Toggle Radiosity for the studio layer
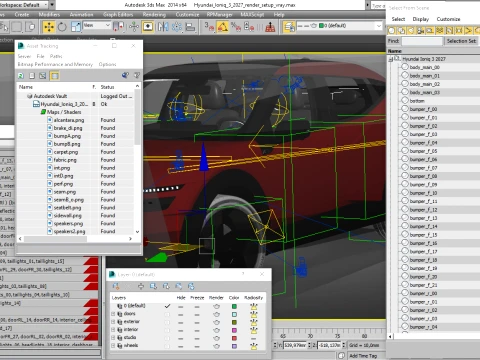Viewport: 480px width, 360px height. pos(253,338)
